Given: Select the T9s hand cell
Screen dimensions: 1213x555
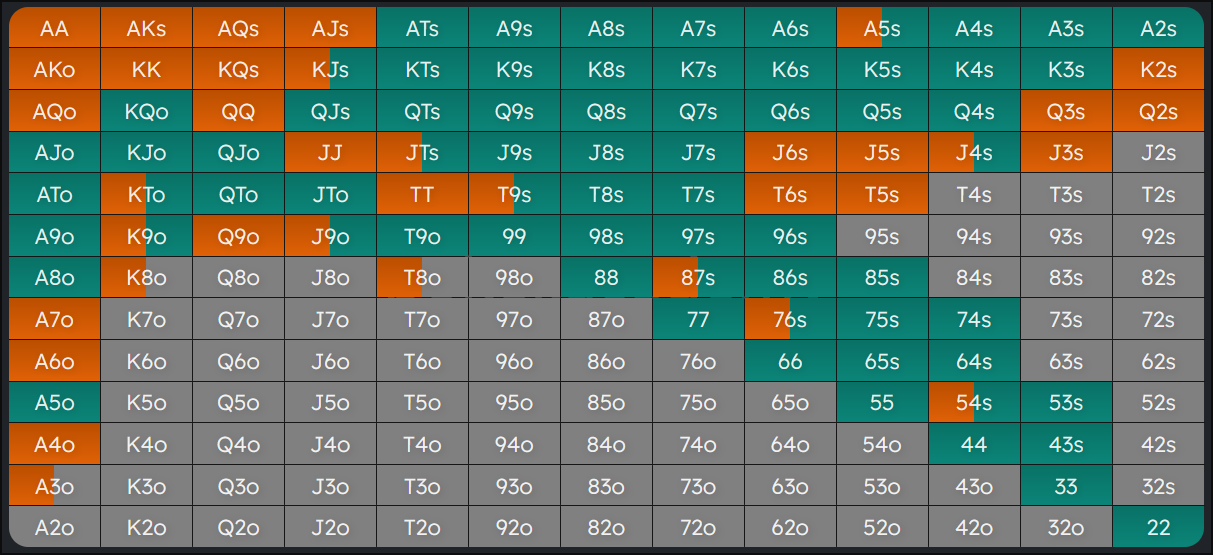Looking at the screenshot, I should point(514,194).
